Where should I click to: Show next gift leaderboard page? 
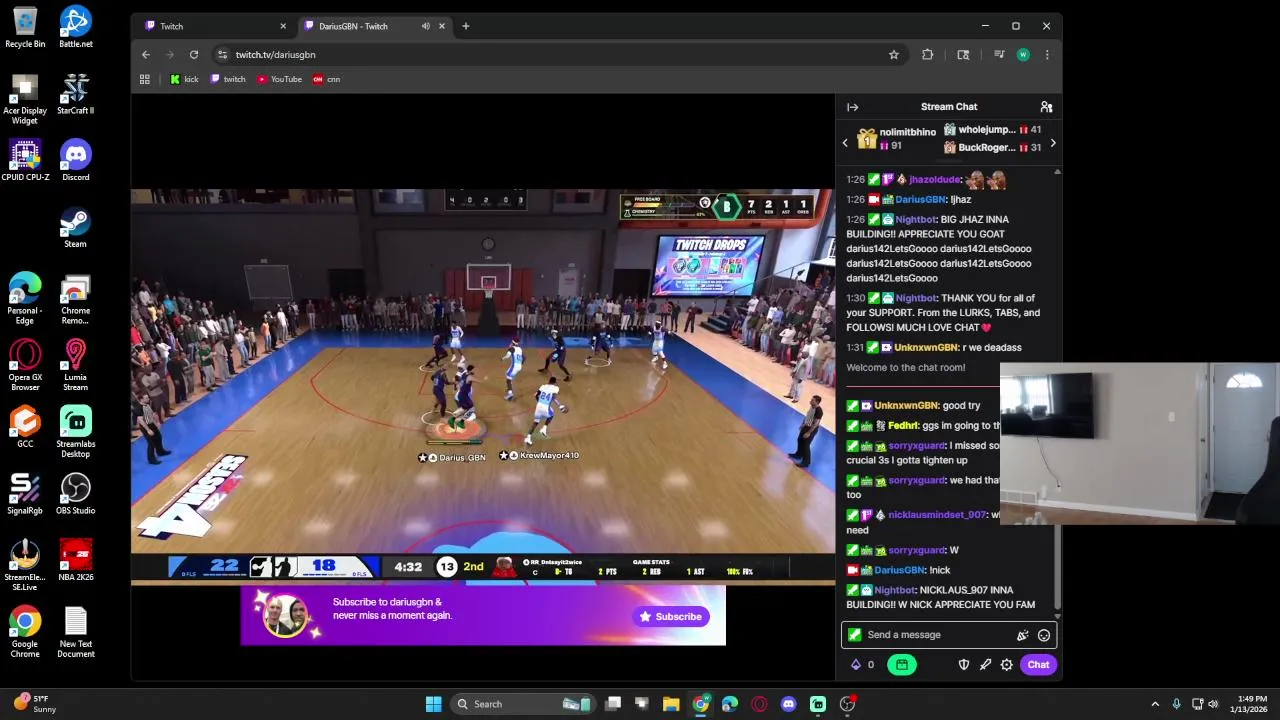[1052, 143]
